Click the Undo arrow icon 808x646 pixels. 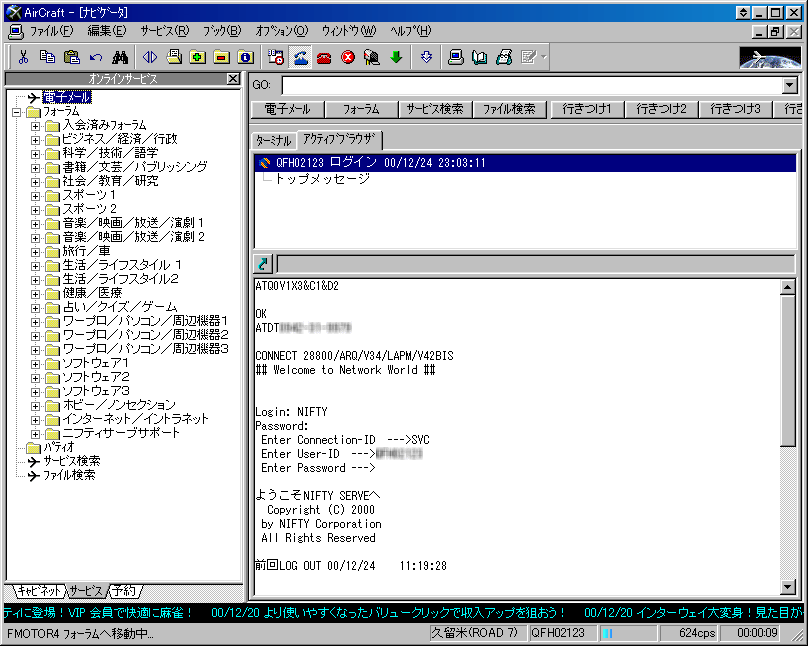[95, 57]
